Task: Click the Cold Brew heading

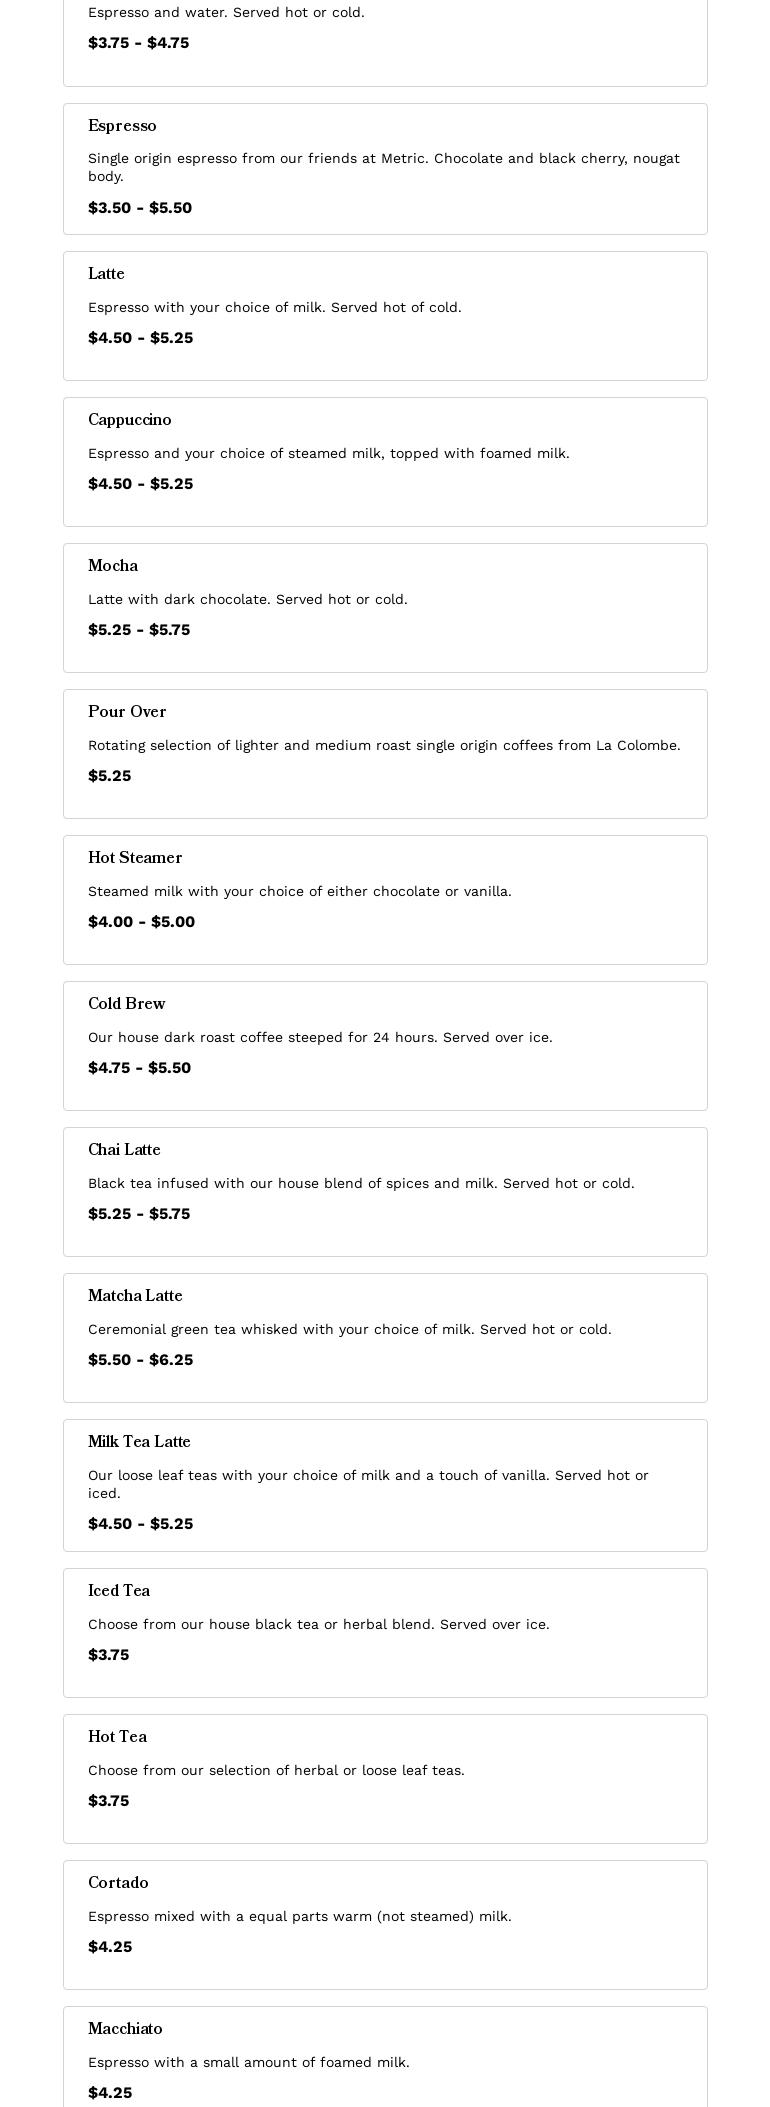Action: 127,1004
